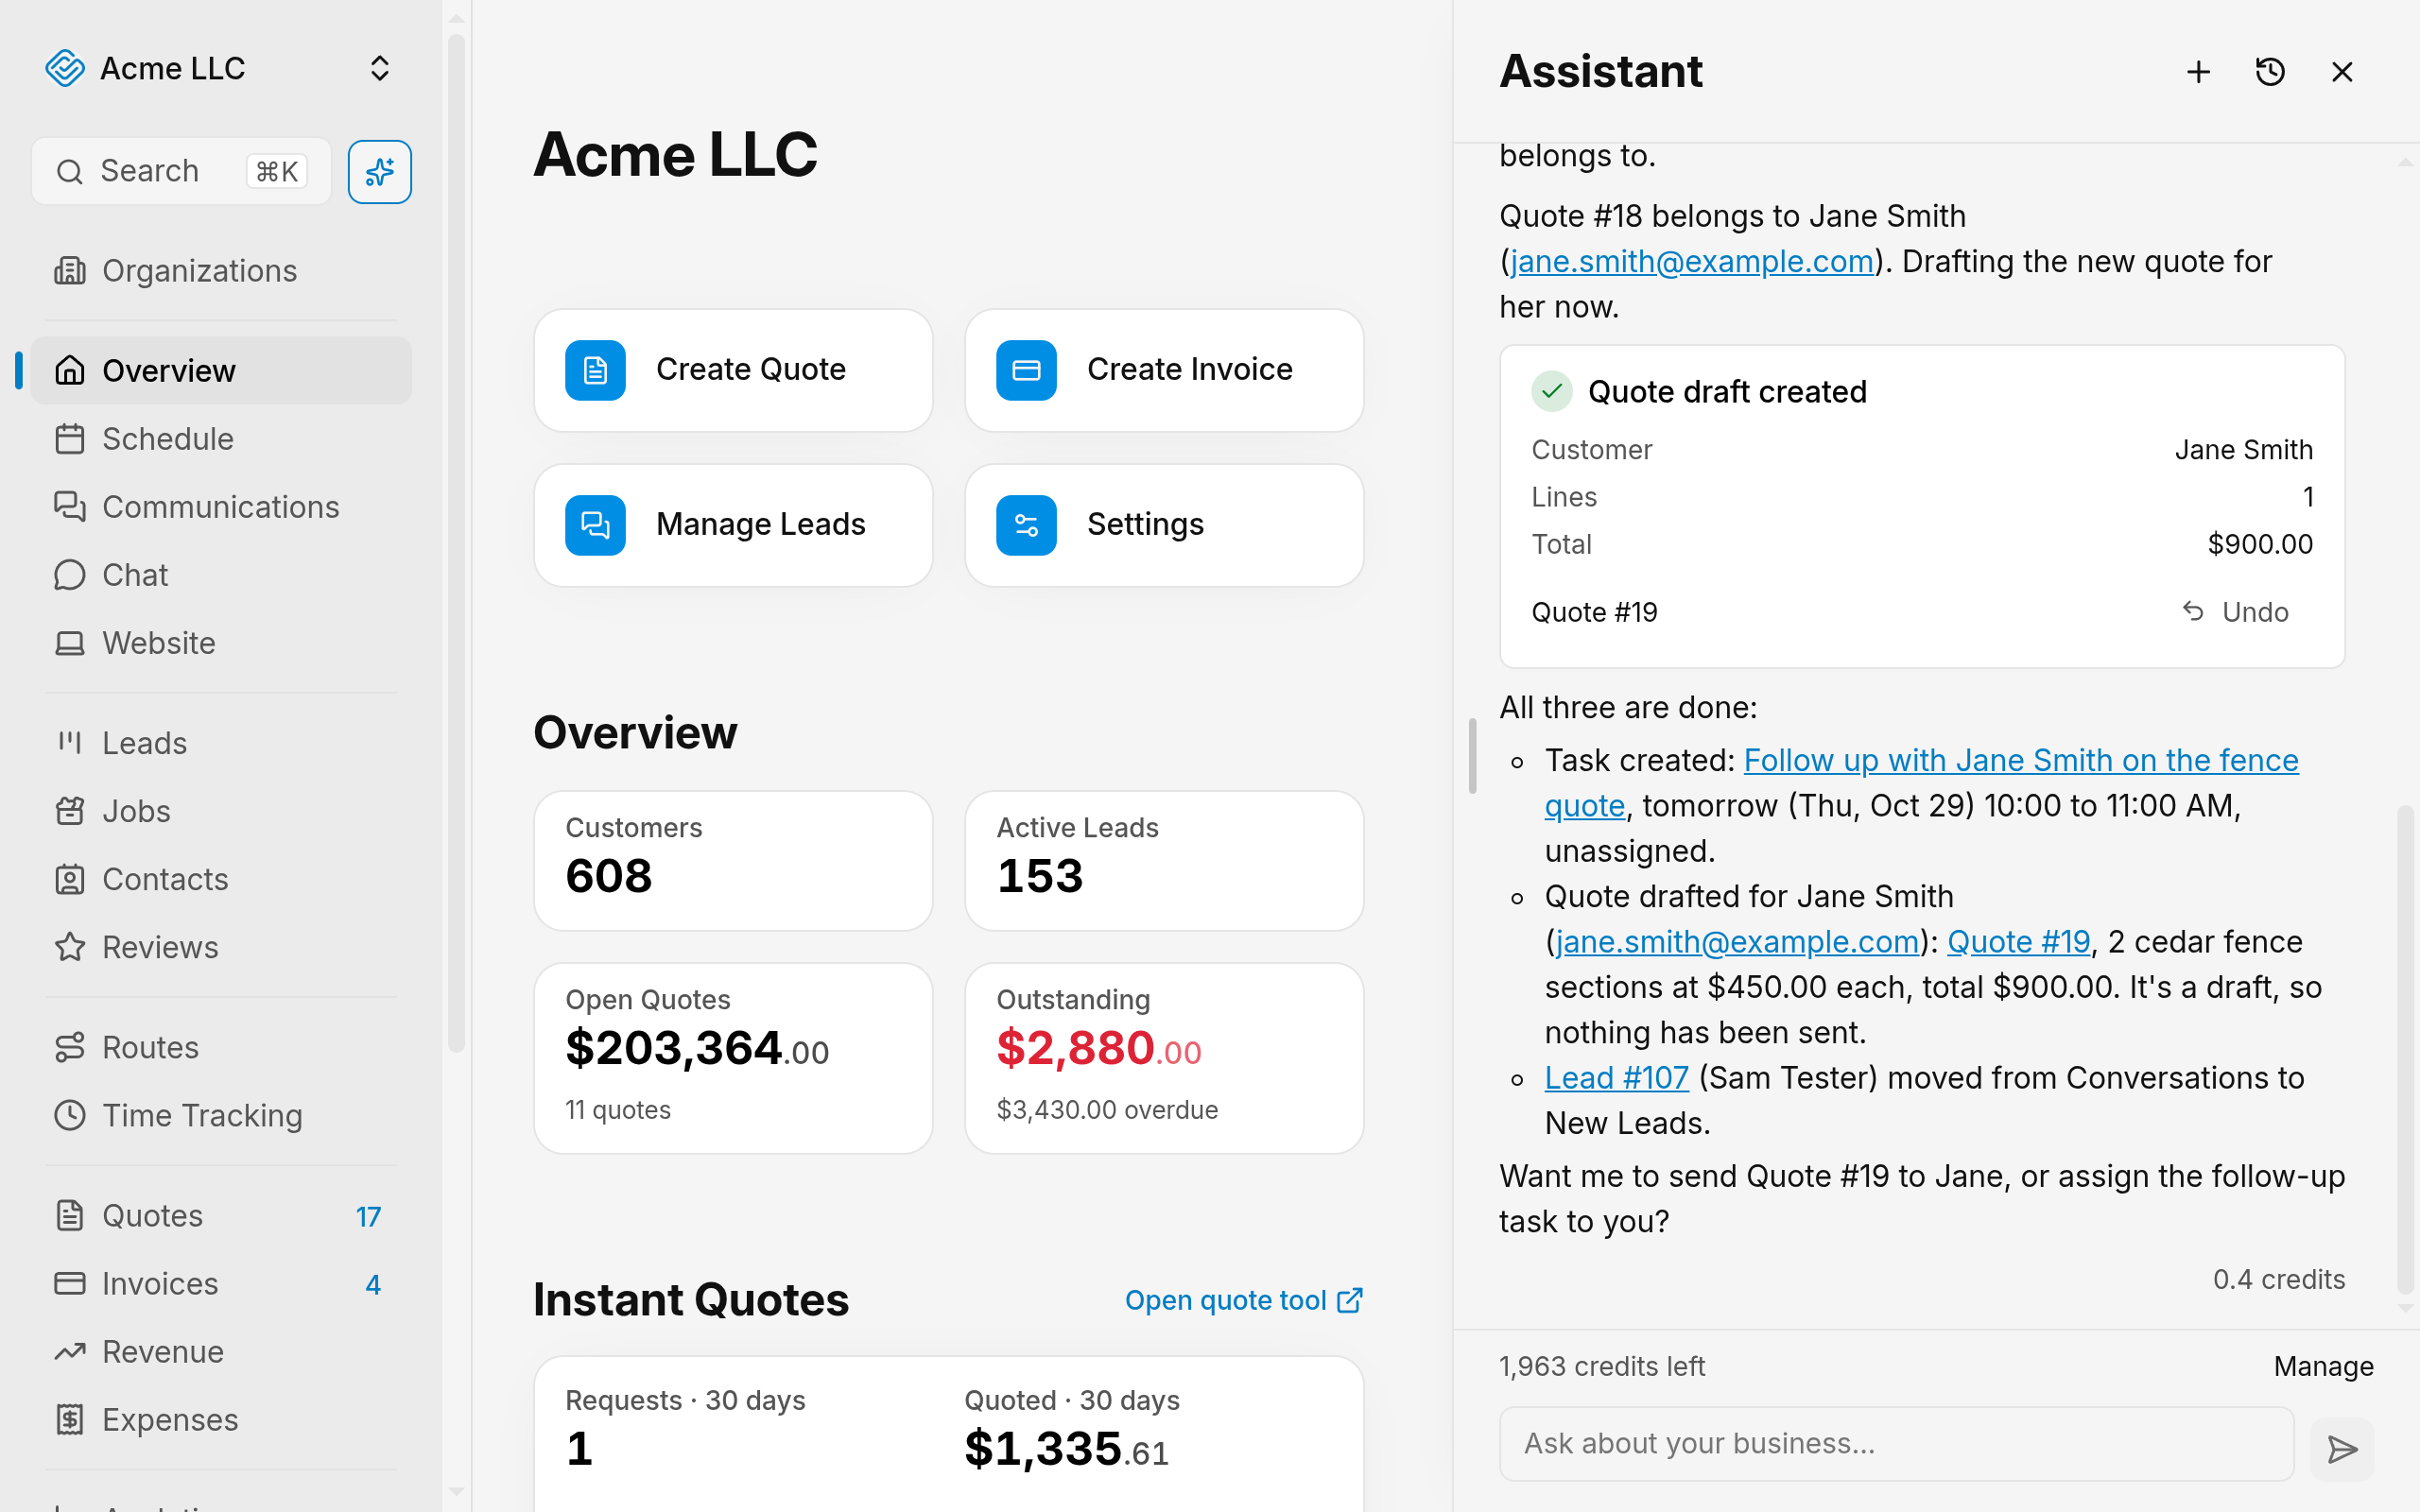Open quote tool external link
The width and height of the screenshot is (2420, 1512).
click(x=1243, y=1300)
